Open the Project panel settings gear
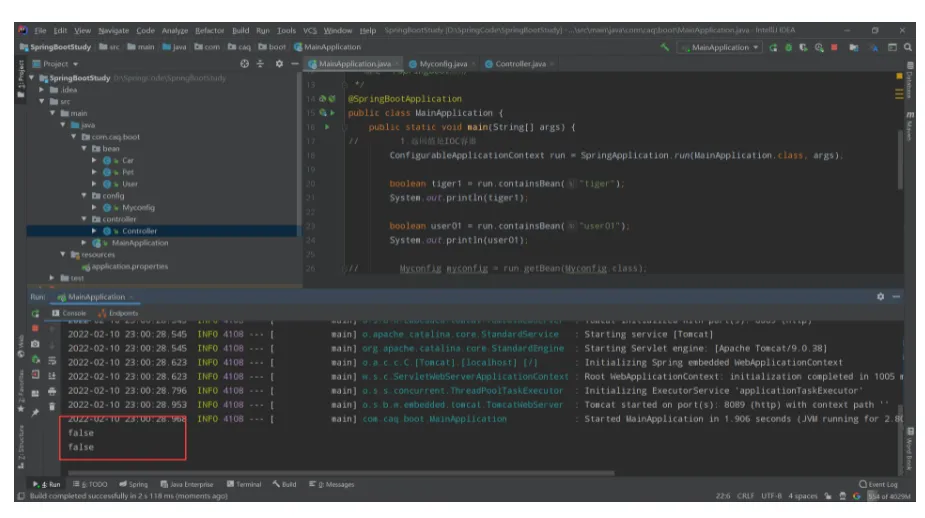The image size is (925, 518). pyautogui.click(x=279, y=64)
